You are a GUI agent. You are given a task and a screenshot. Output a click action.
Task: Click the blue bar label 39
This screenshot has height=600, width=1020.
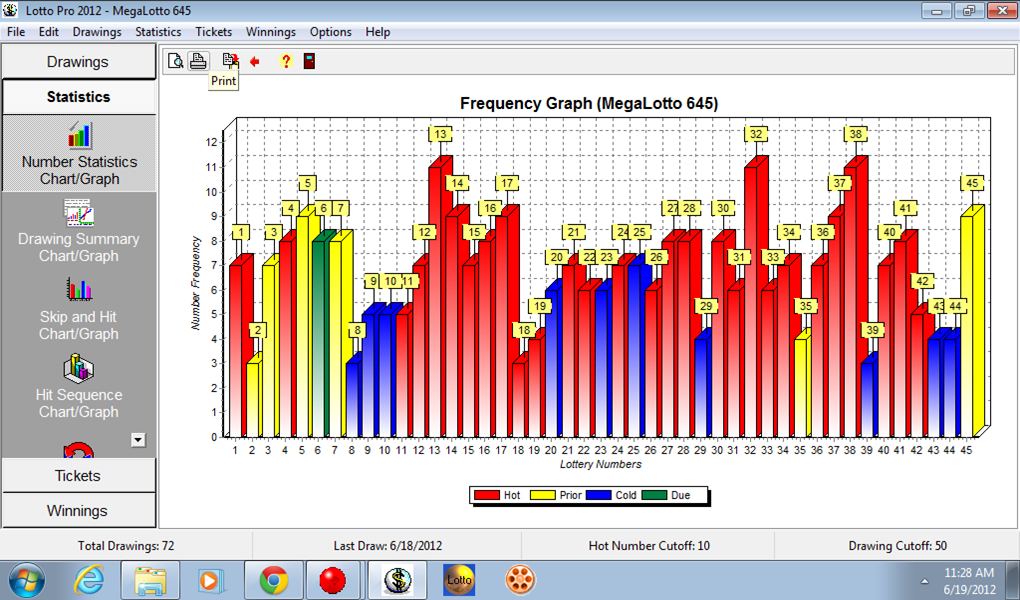[872, 330]
